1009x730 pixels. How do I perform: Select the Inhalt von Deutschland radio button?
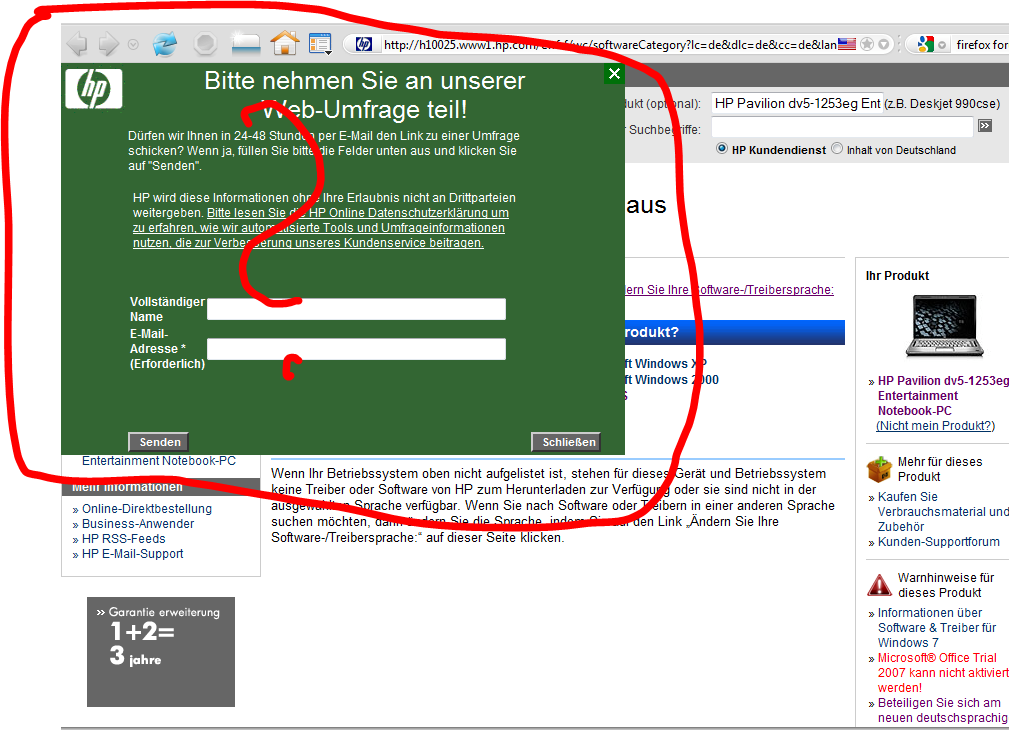[837, 149]
